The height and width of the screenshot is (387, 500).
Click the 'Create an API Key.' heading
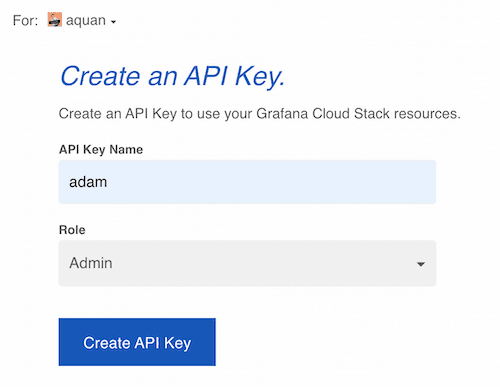pos(172,76)
